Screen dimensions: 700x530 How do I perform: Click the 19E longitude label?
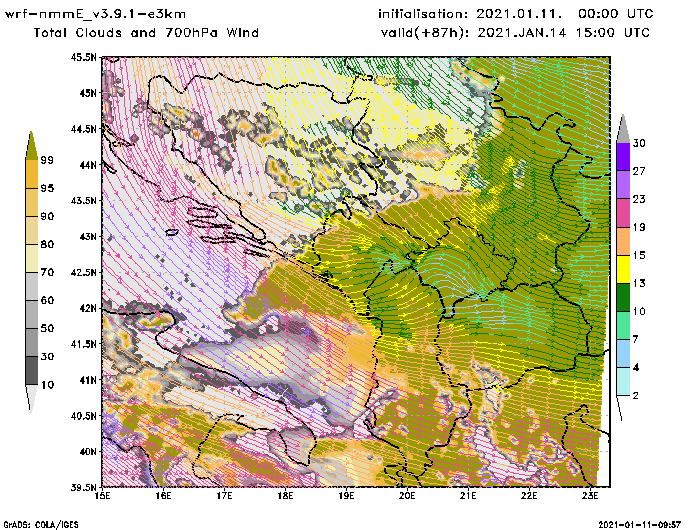pyautogui.click(x=346, y=496)
